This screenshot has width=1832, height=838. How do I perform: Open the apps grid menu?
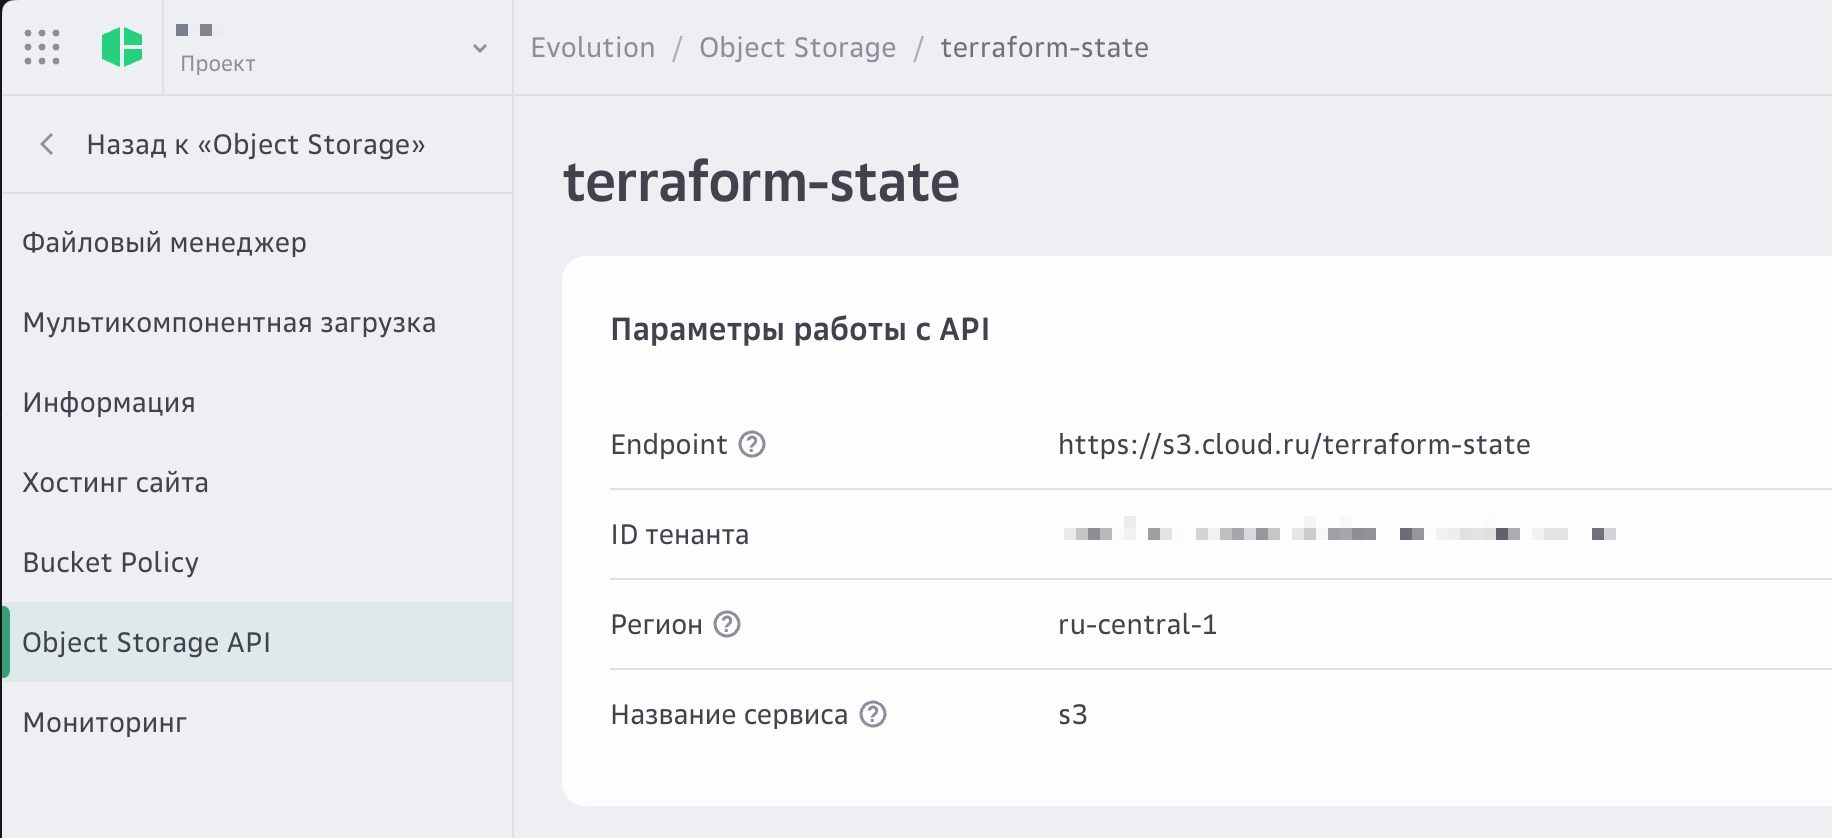[41, 47]
